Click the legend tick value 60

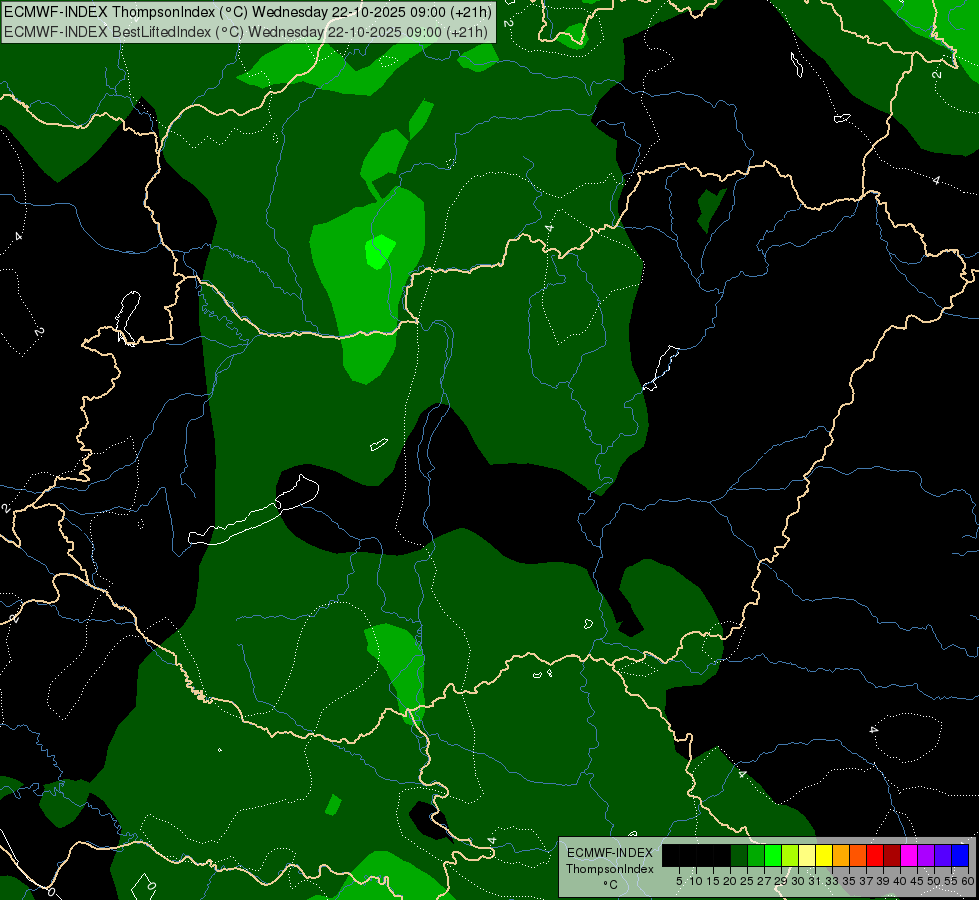[x=968, y=881]
